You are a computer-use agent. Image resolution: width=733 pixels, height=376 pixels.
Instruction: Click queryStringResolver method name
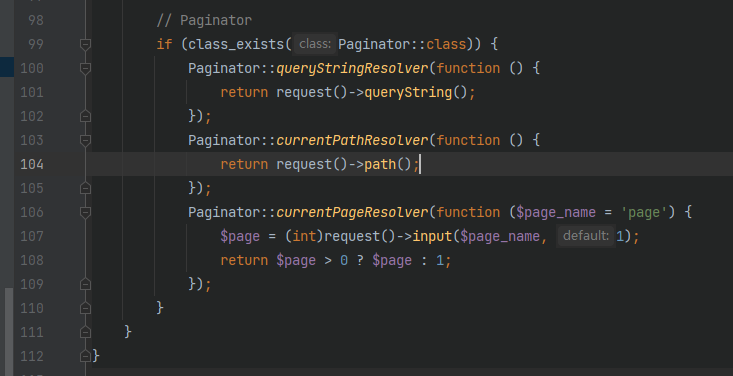click(x=352, y=69)
